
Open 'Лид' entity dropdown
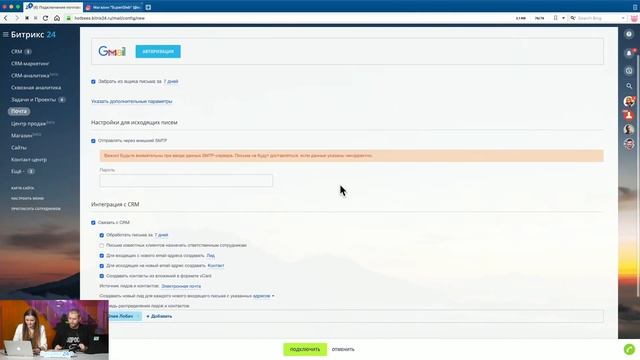211,255
